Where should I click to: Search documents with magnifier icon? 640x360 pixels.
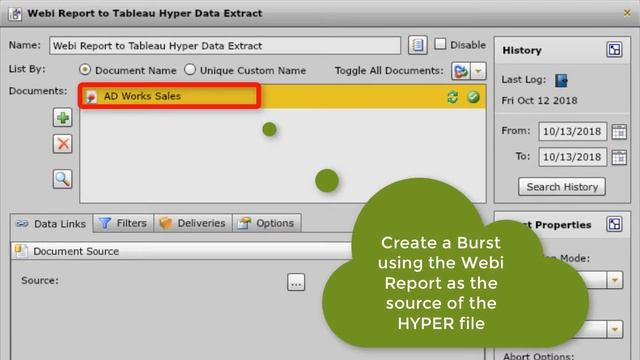tap(62, 179)
